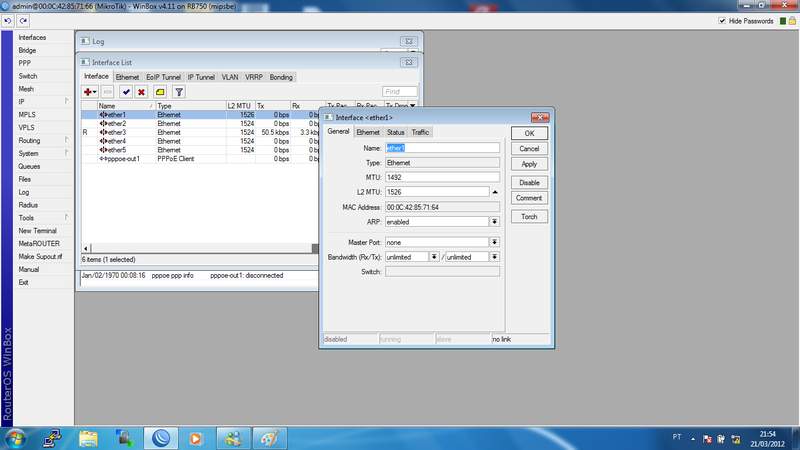The height and width of the screenshot is (450, 800).
Task: Open the file explorer folder on taskbar
Action: click(88, 438)
